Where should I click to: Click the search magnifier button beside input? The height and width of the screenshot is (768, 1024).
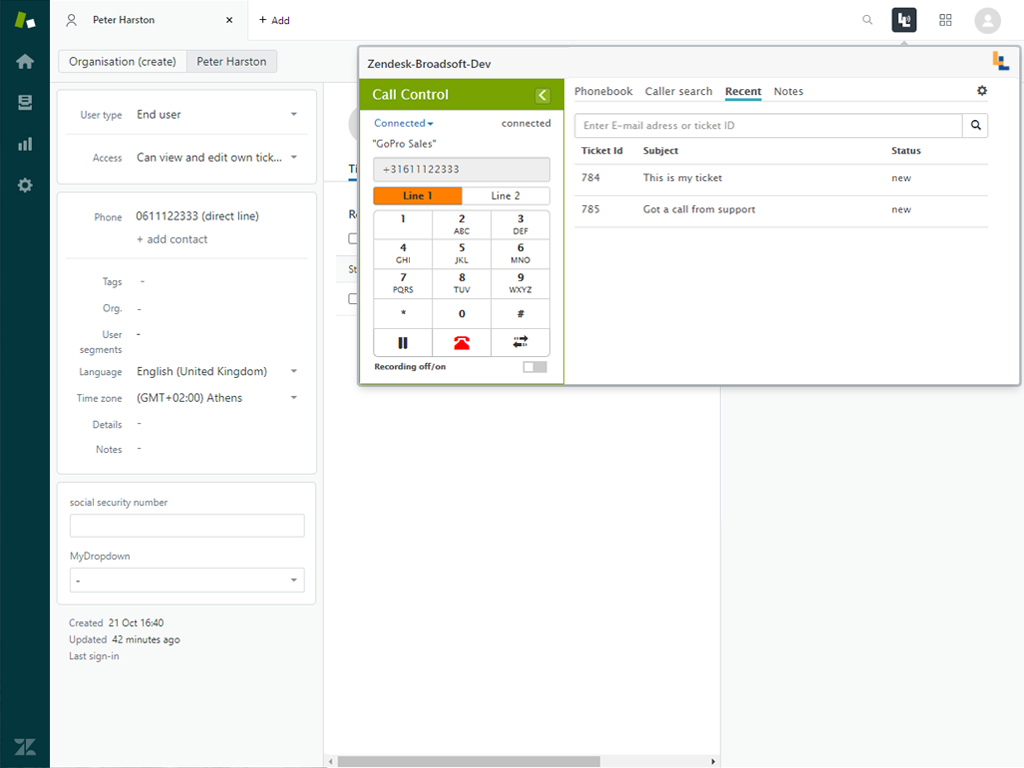click(975, 126)
